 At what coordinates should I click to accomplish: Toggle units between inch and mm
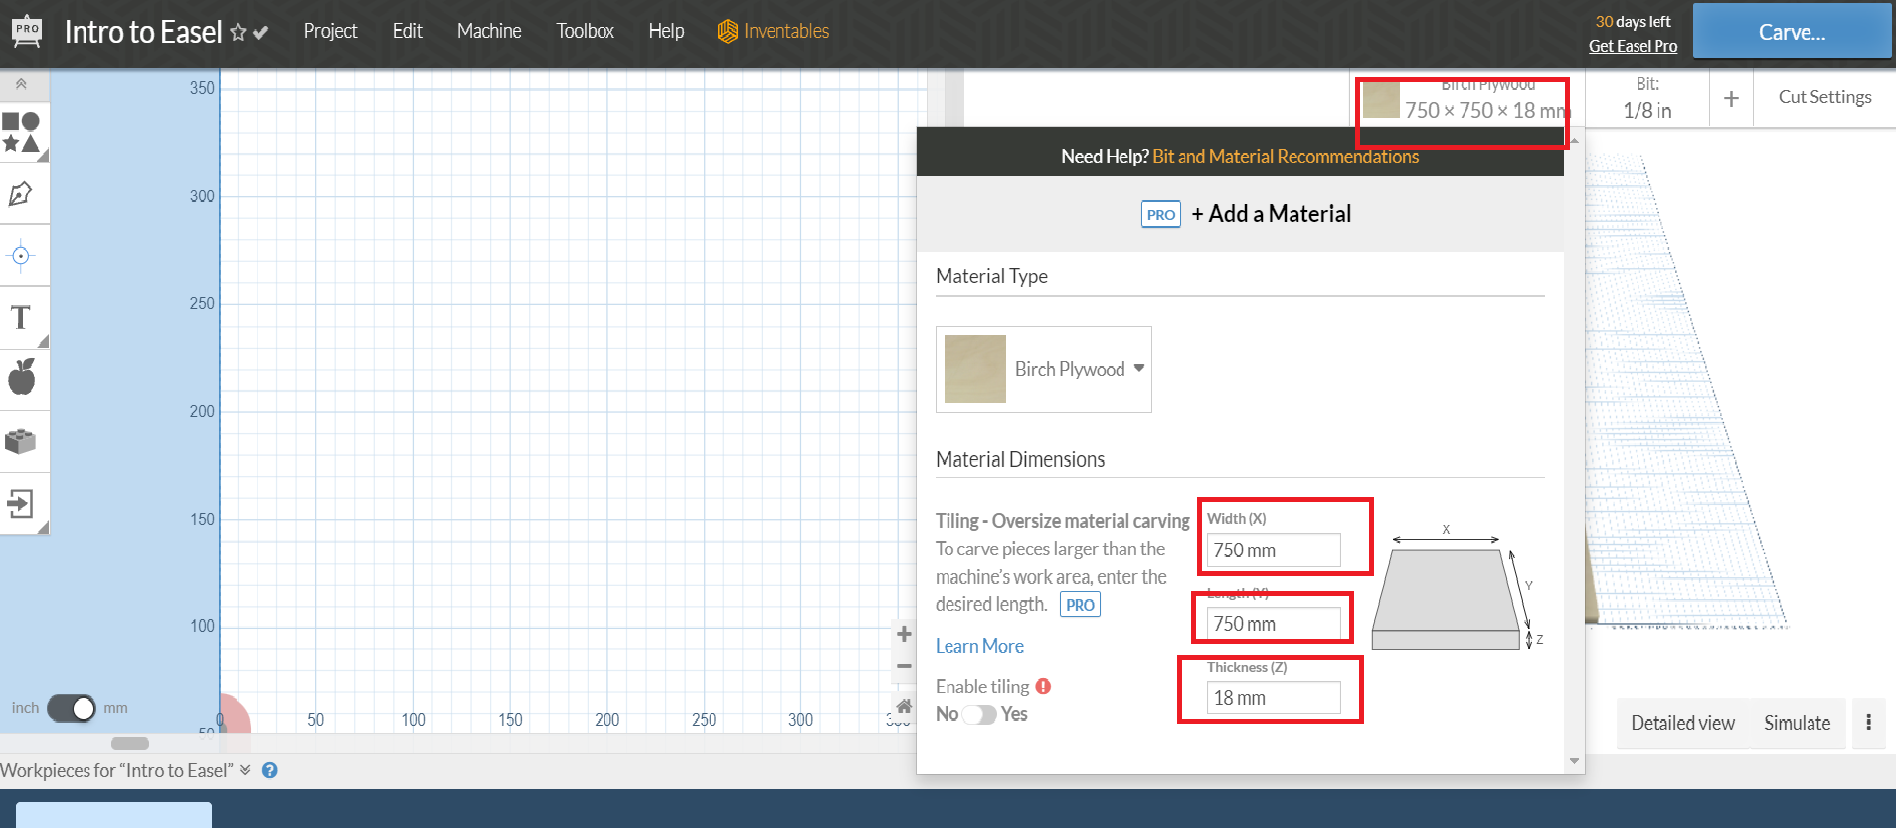click(71, 708)
